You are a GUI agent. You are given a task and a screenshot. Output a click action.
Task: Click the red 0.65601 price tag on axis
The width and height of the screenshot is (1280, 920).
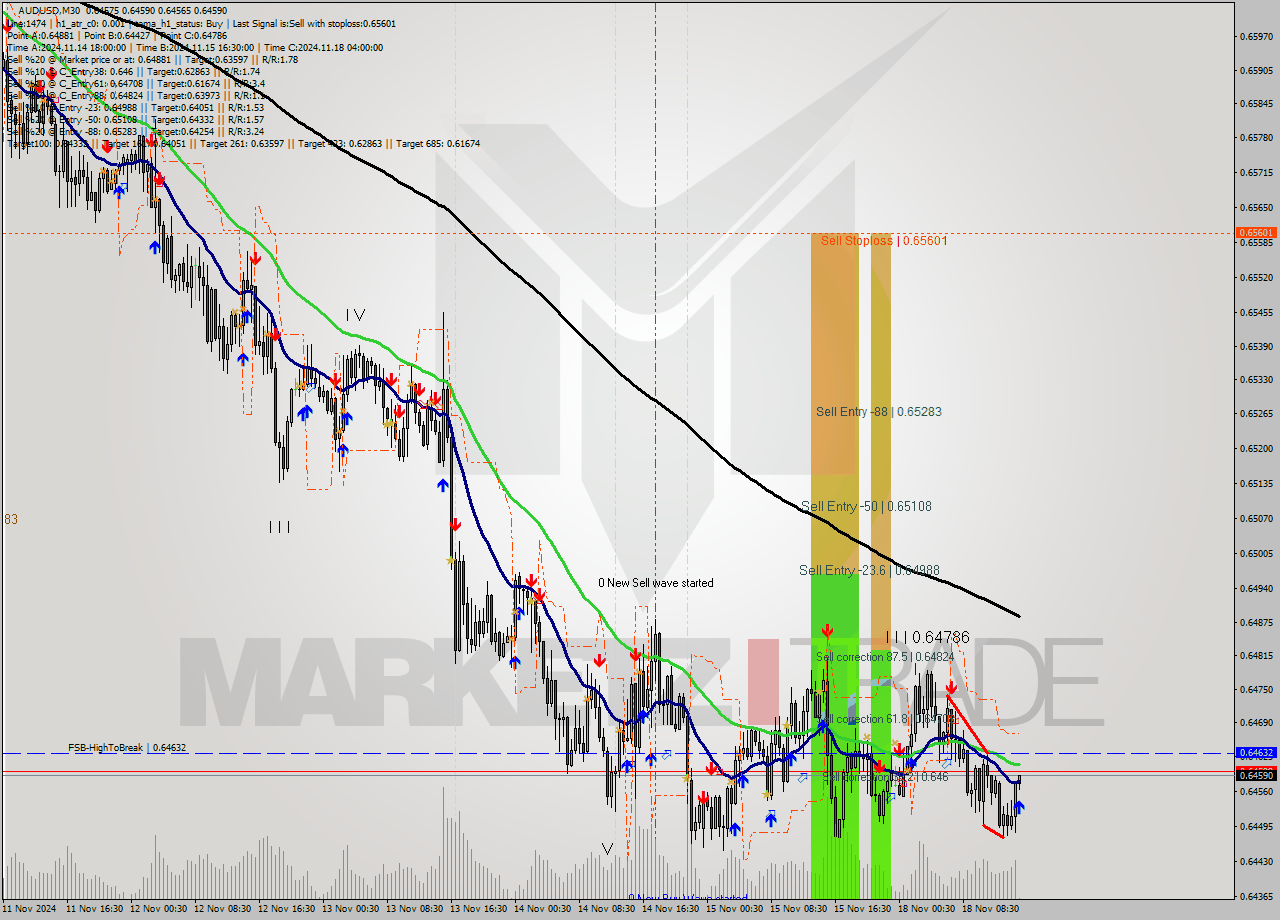1256,233
